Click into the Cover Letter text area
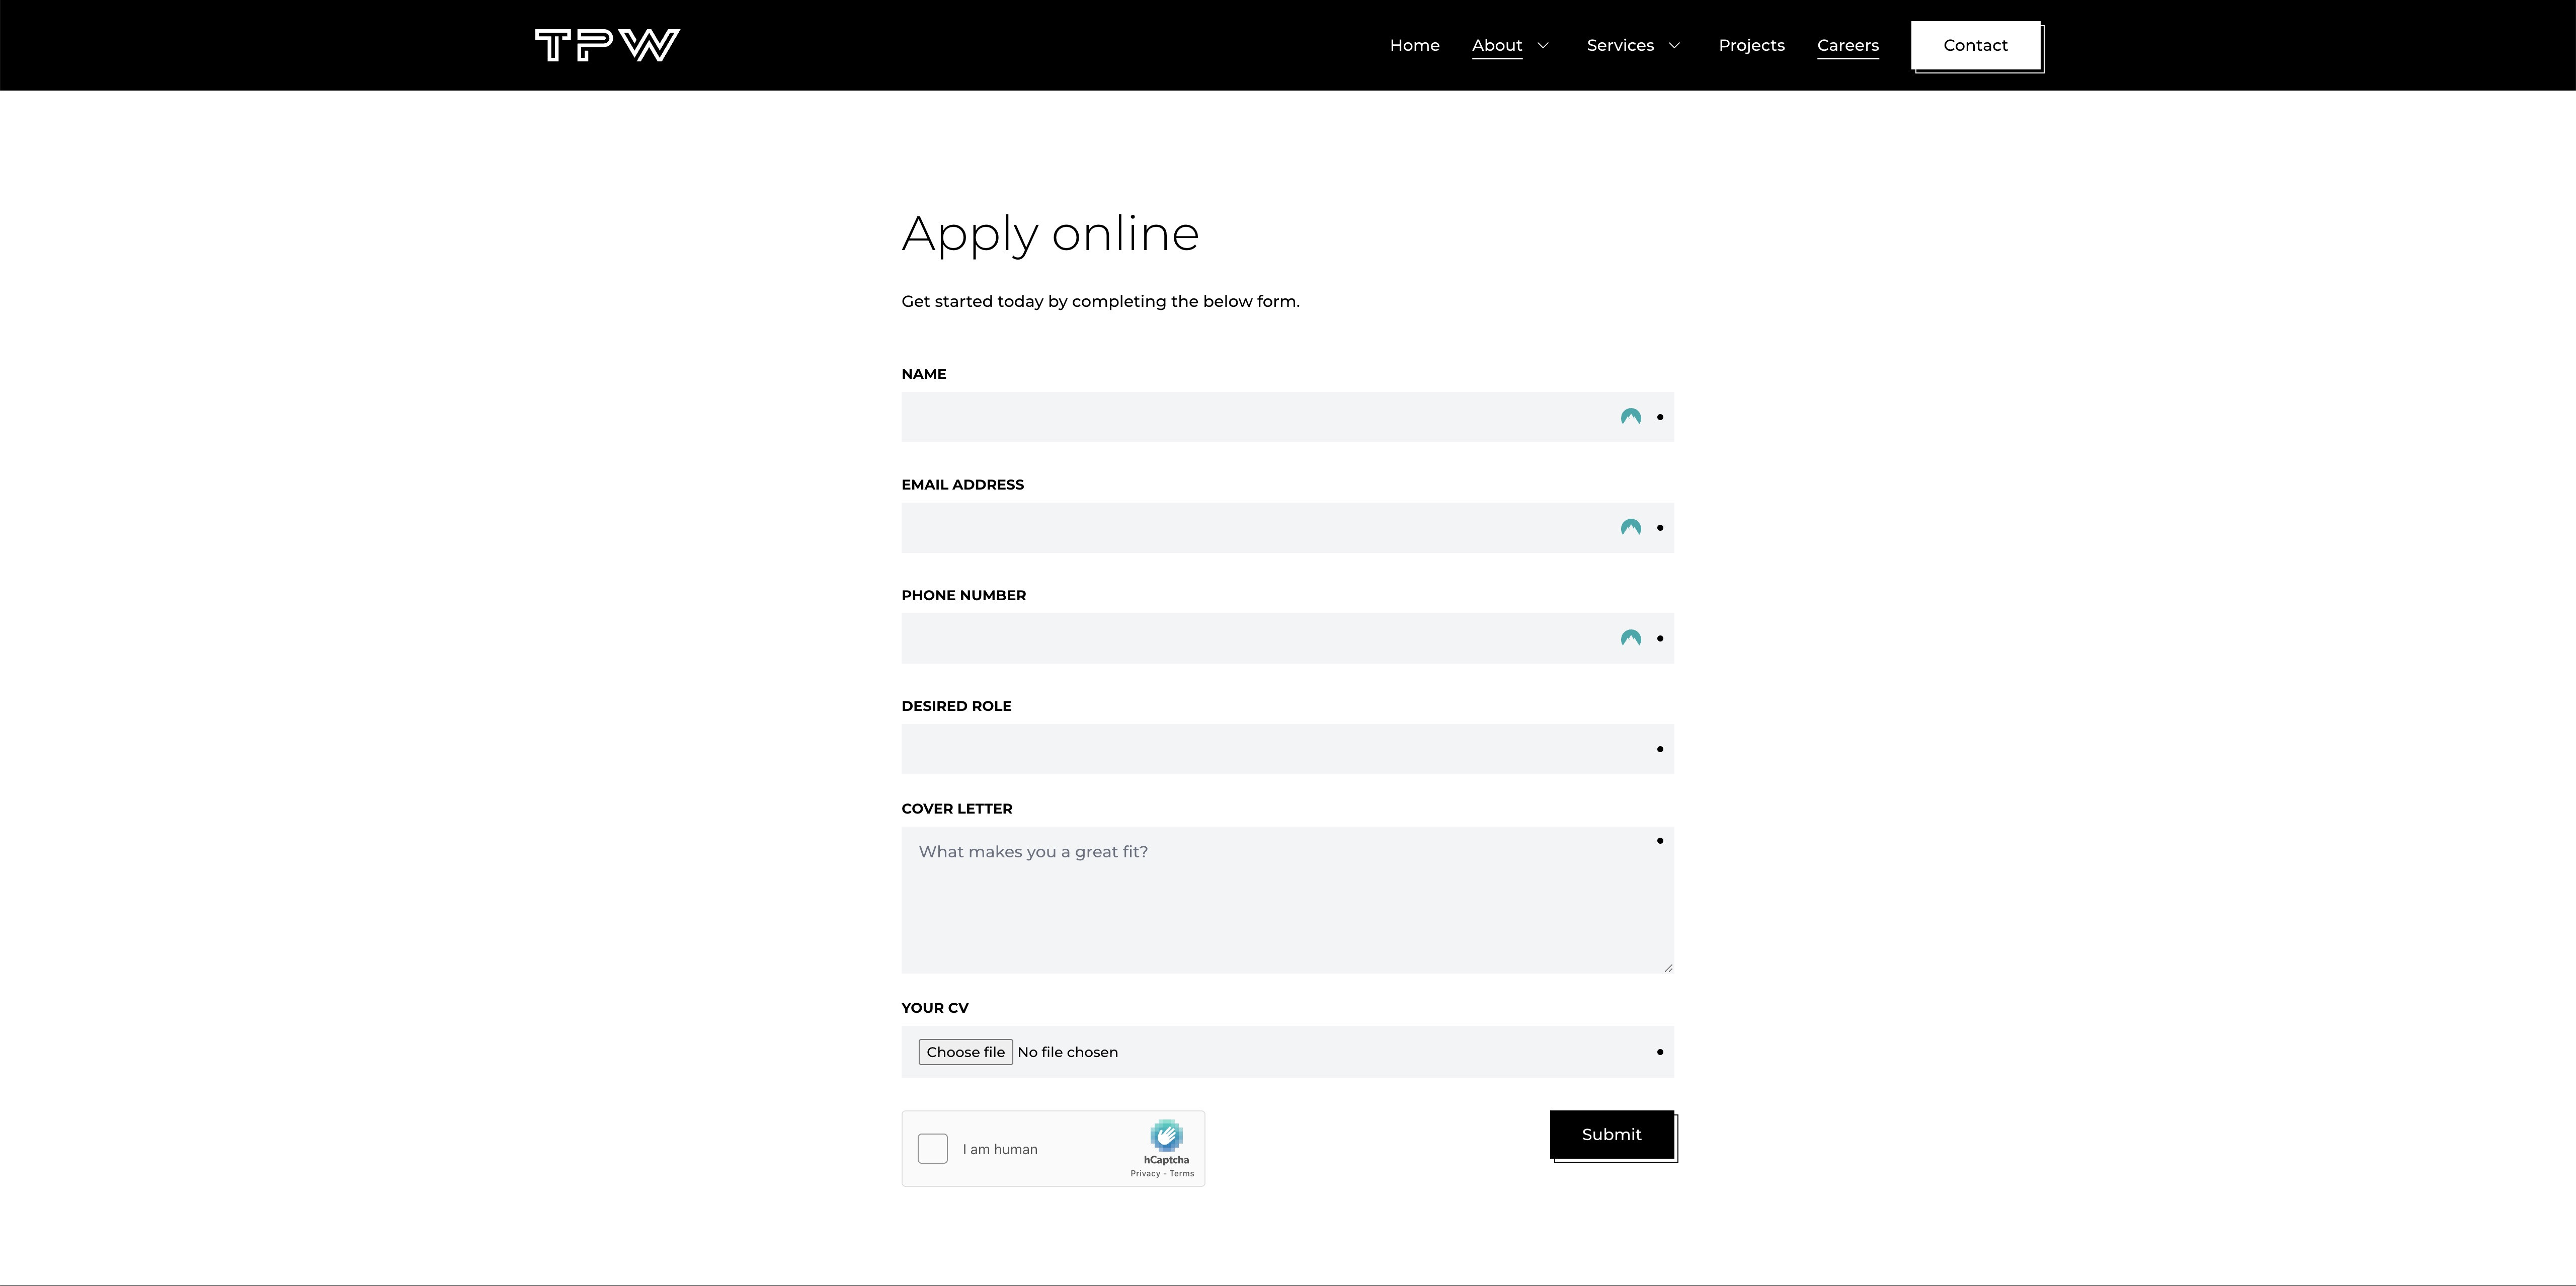This screenshot has height=1286, width=2576. [1288, 900]
